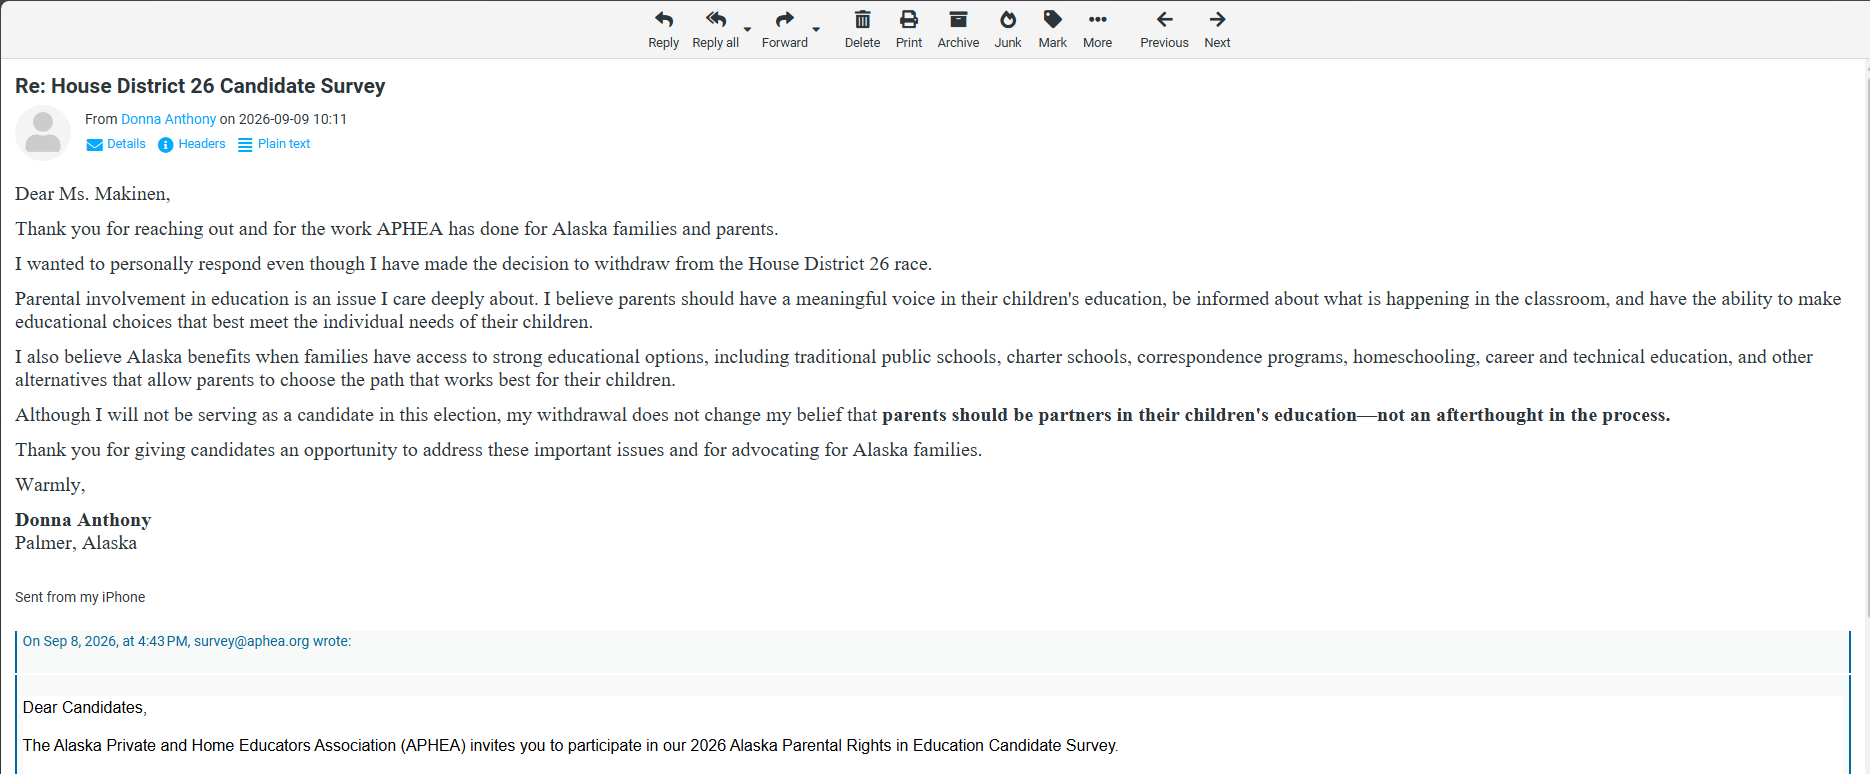
Task: Delete the current email
Action: (x=862, y=30)
